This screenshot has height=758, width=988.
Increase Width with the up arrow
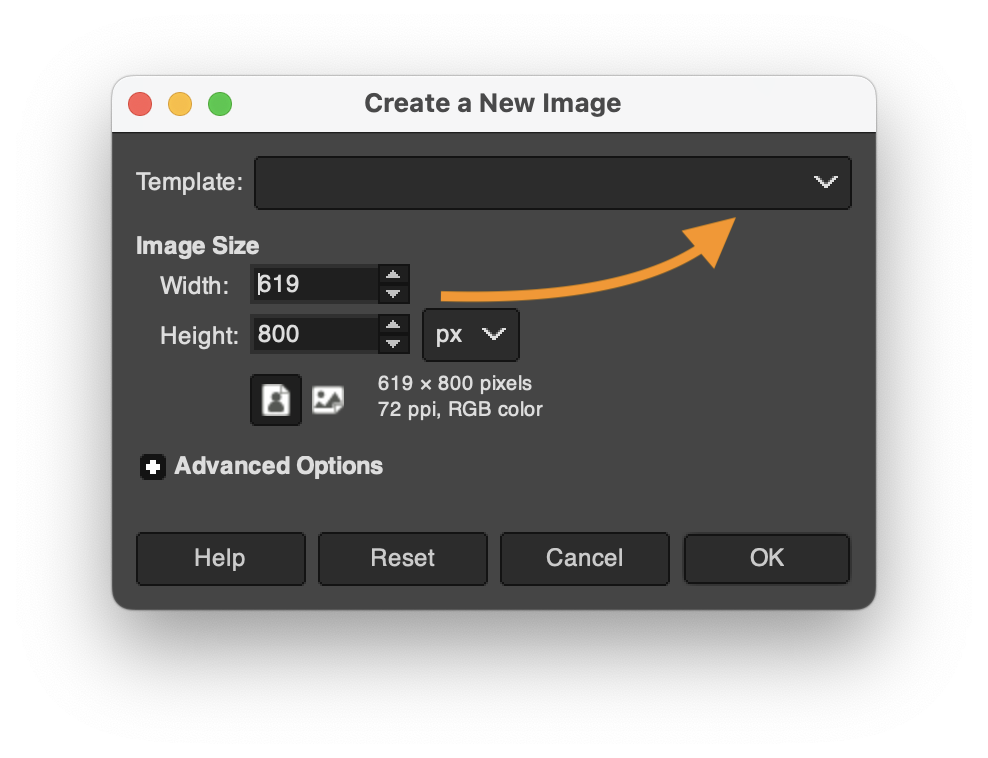394,275
